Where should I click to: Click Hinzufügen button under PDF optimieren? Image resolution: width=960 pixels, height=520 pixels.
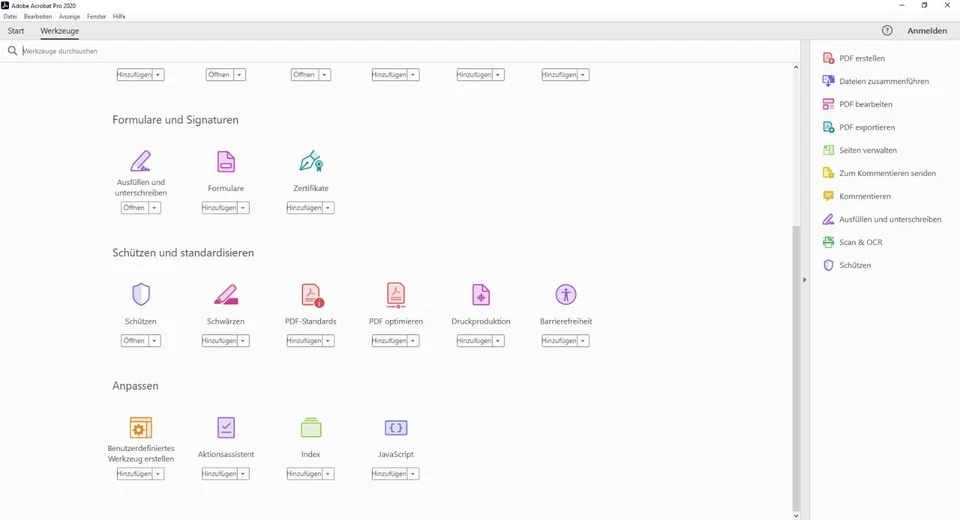pos(389,341)
